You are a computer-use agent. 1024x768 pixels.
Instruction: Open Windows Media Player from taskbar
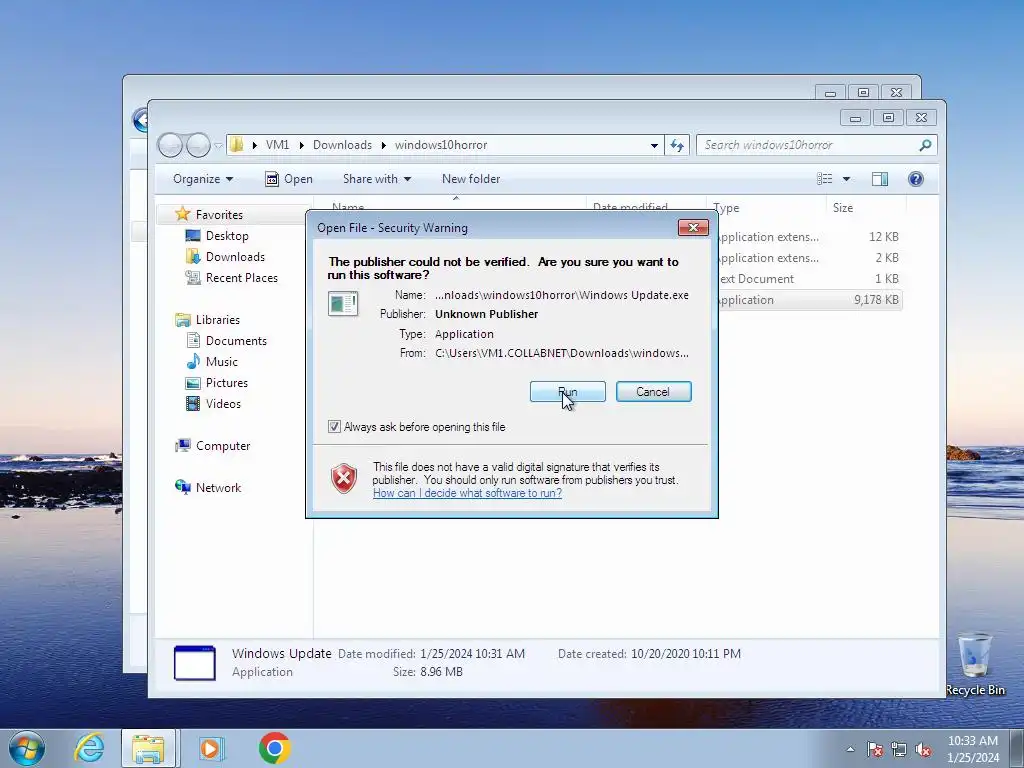pos(210,748)
